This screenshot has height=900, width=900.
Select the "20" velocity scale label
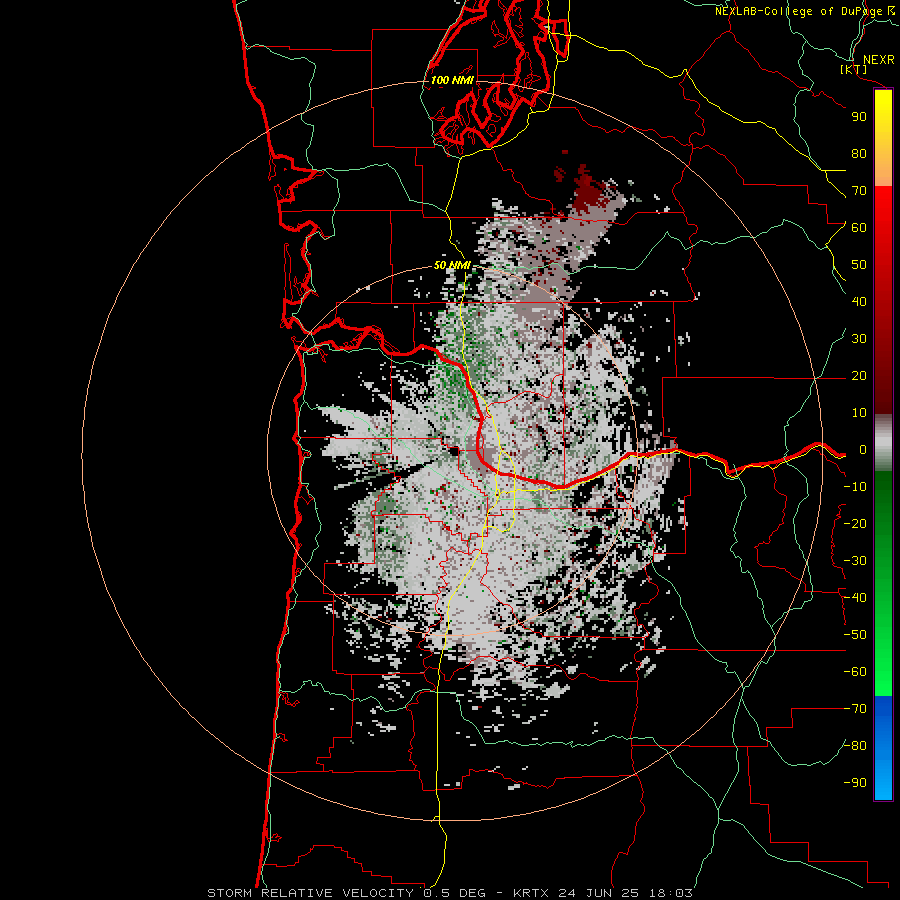point(859,376)
